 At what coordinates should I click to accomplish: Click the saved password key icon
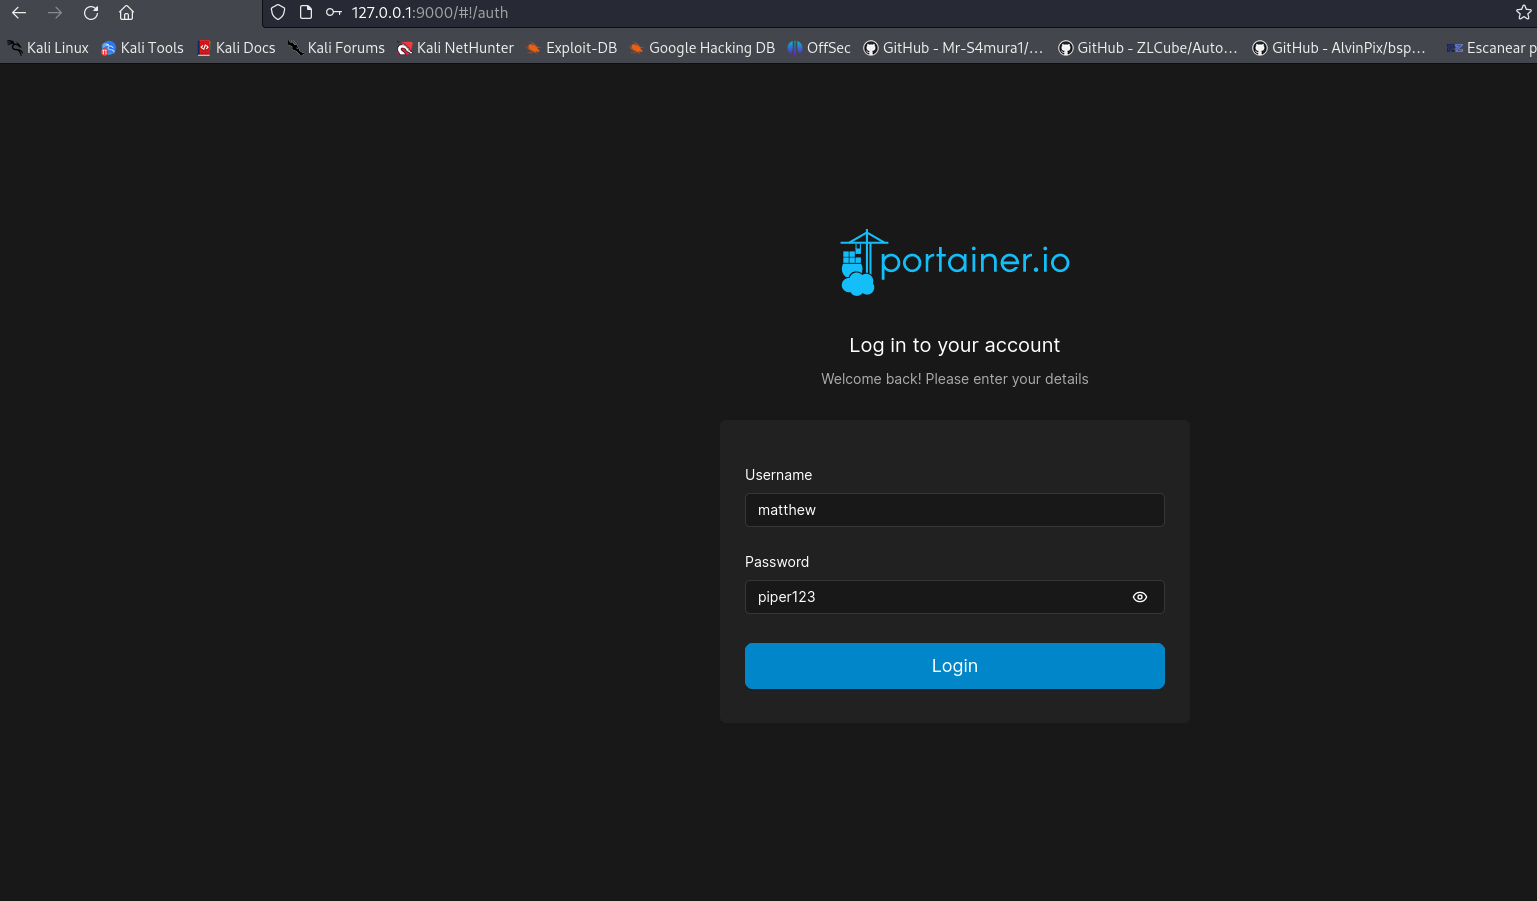click(x=334, y=13)
